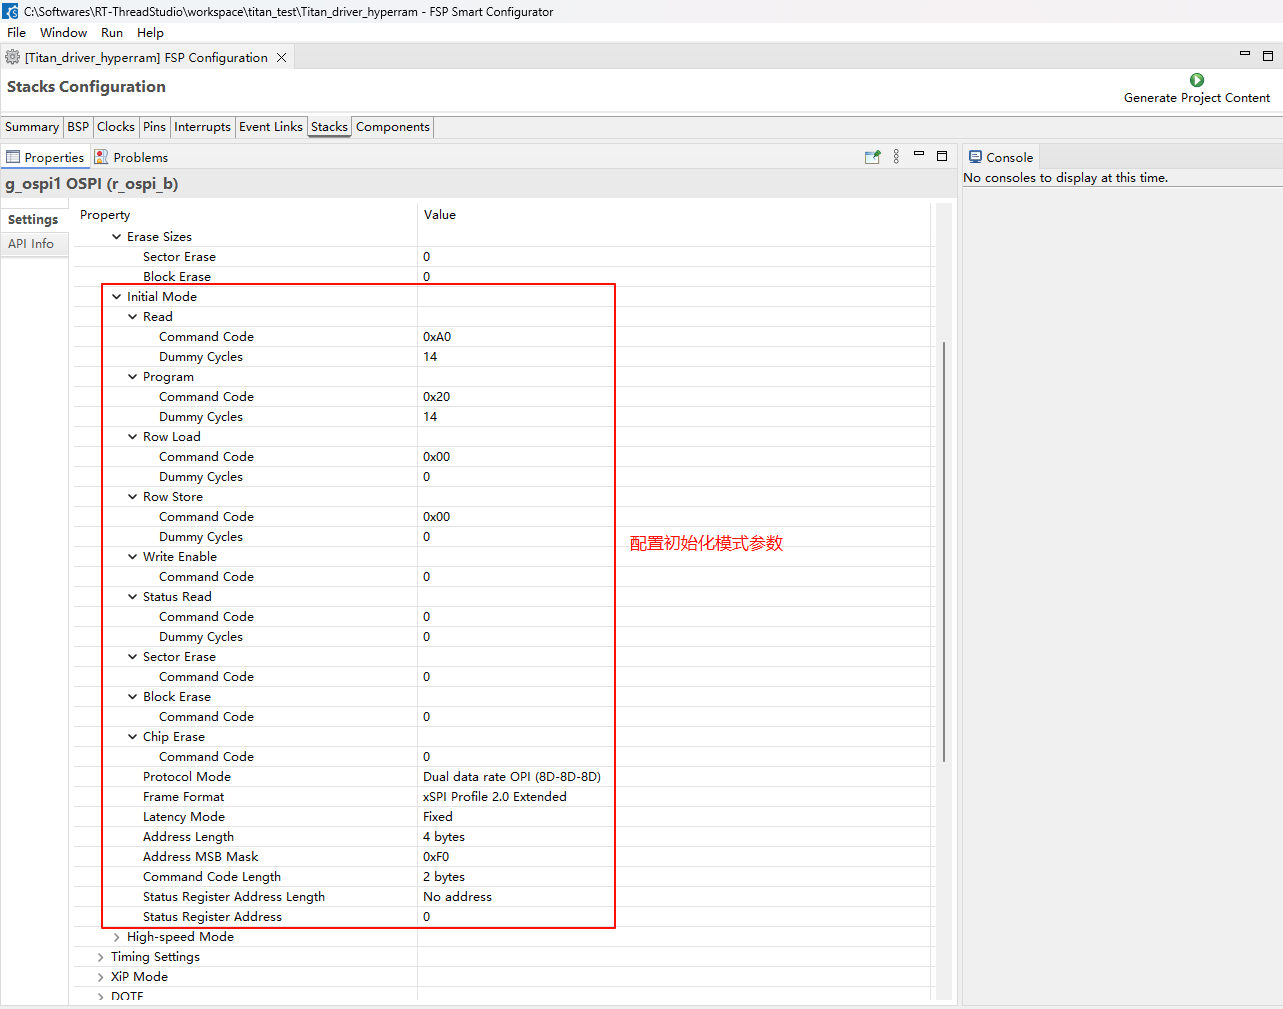The image size is (1283, 1009).
Task: Expand the XiP Mode node
Action: pos(101,977)
